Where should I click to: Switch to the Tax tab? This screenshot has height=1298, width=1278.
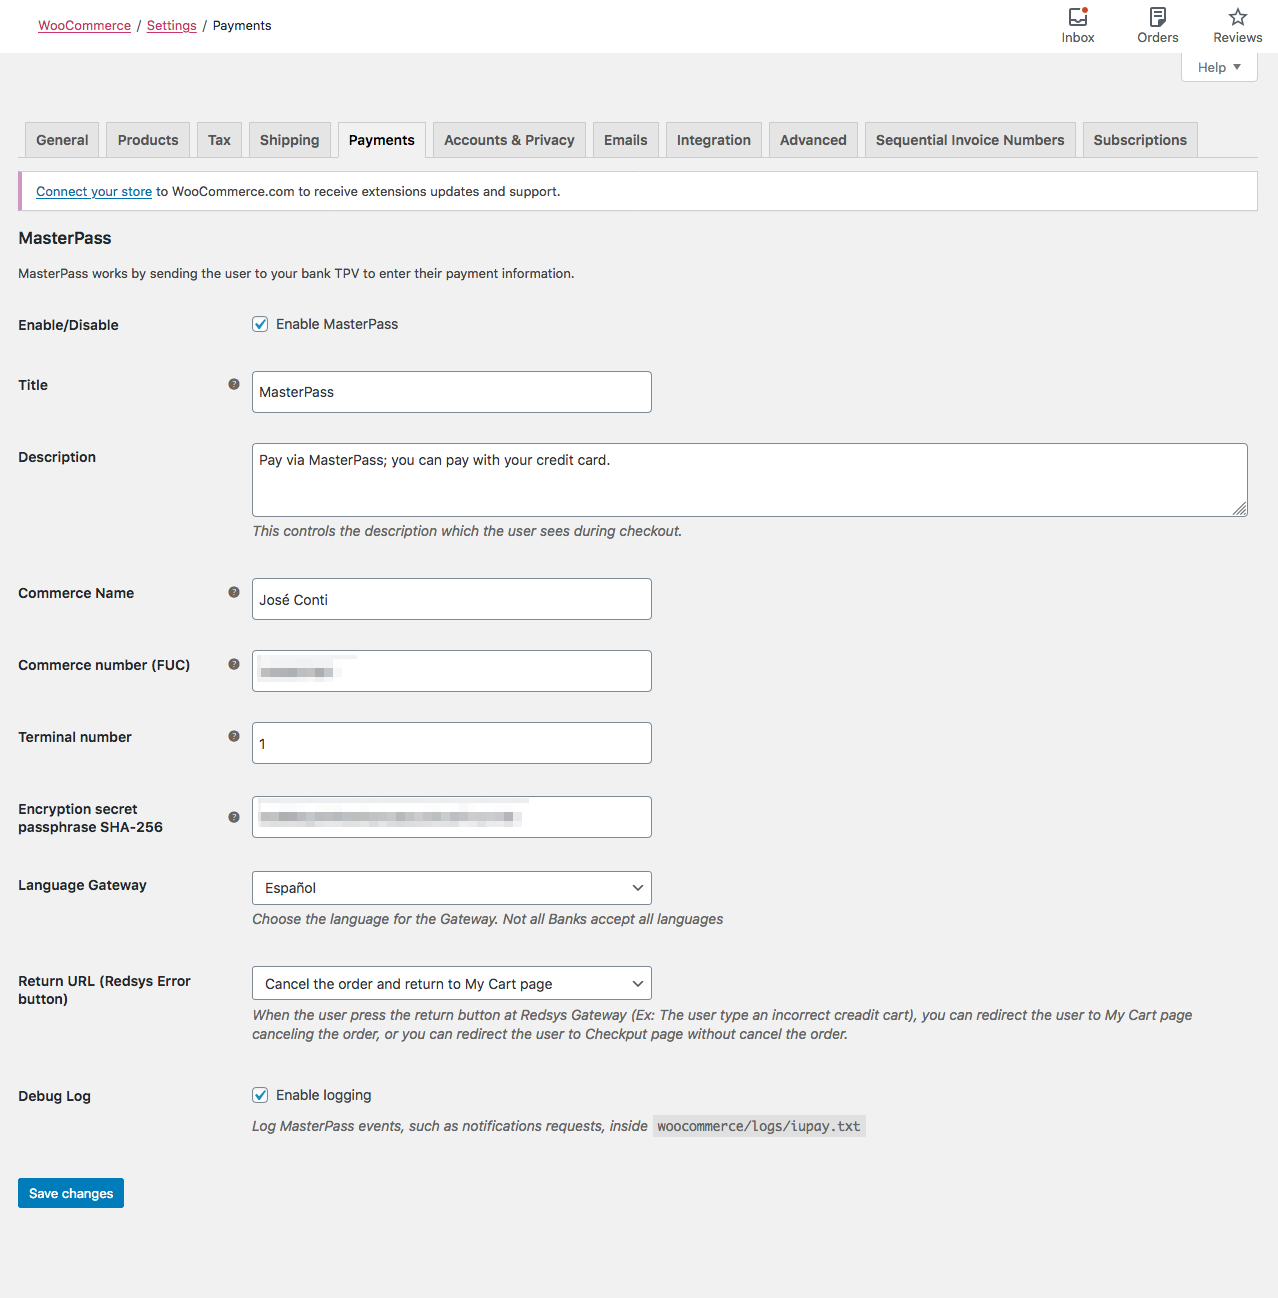(x=219, y=140)
